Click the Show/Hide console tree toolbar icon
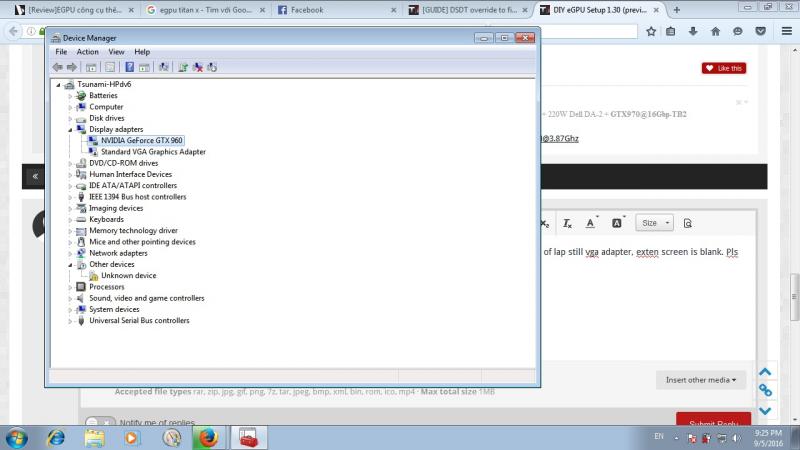The image size is (800, 450). click(x=91, y=67)
